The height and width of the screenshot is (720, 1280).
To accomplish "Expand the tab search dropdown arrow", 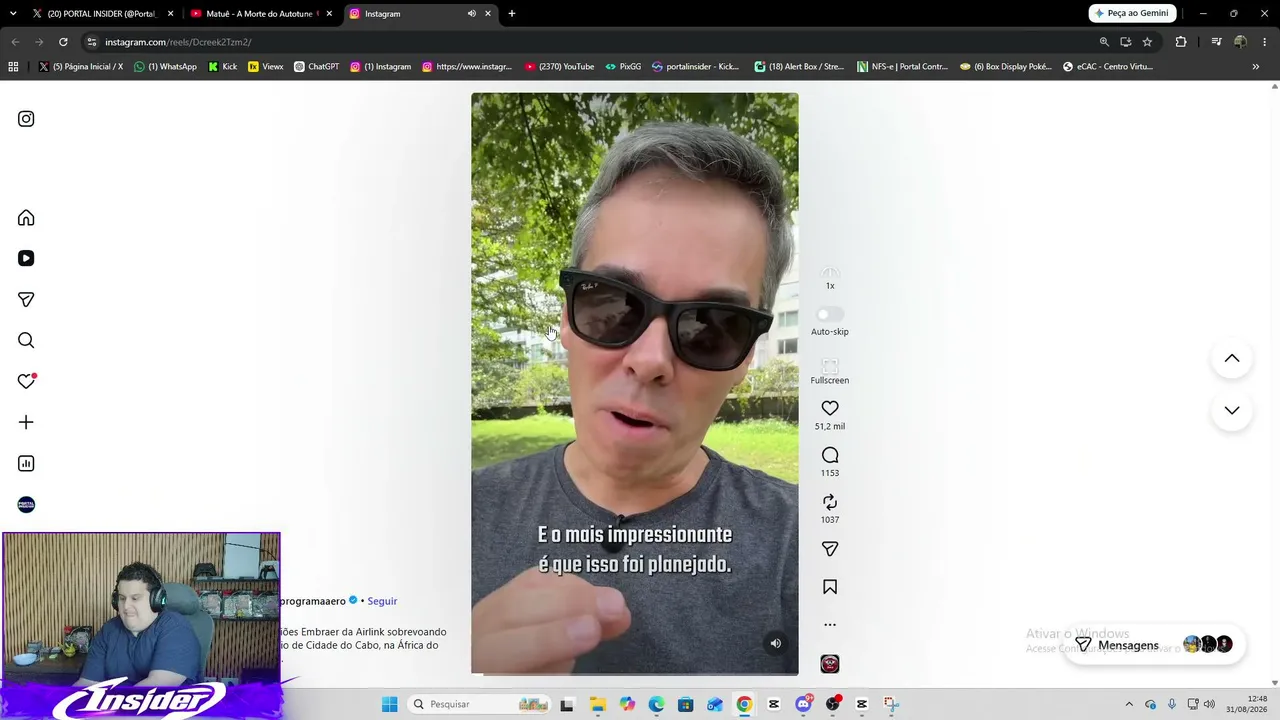I will click(13, 14).
